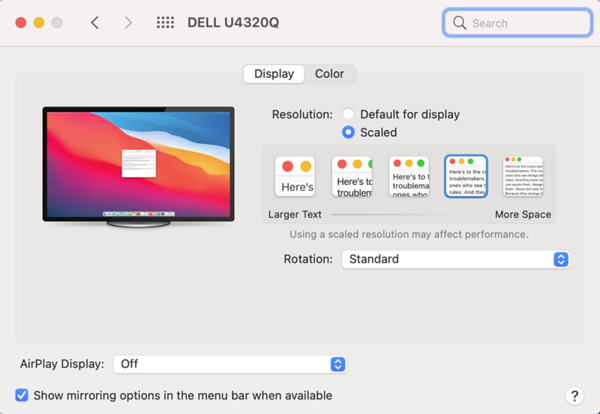The height and width of the screenshot is (414, 600).
Task: Go forward with the right chevron
Action: 128,23
